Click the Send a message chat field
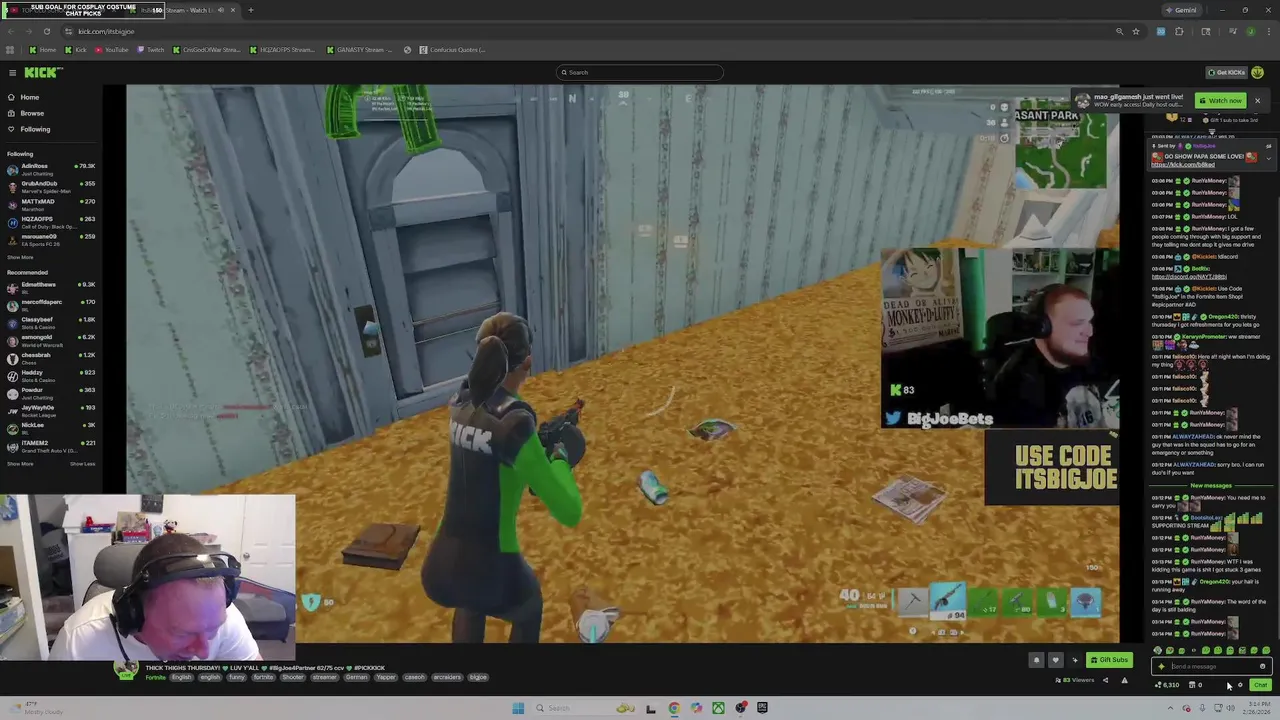The width and height of the screenshot is (1280, 720). [x=1211, y=666]
